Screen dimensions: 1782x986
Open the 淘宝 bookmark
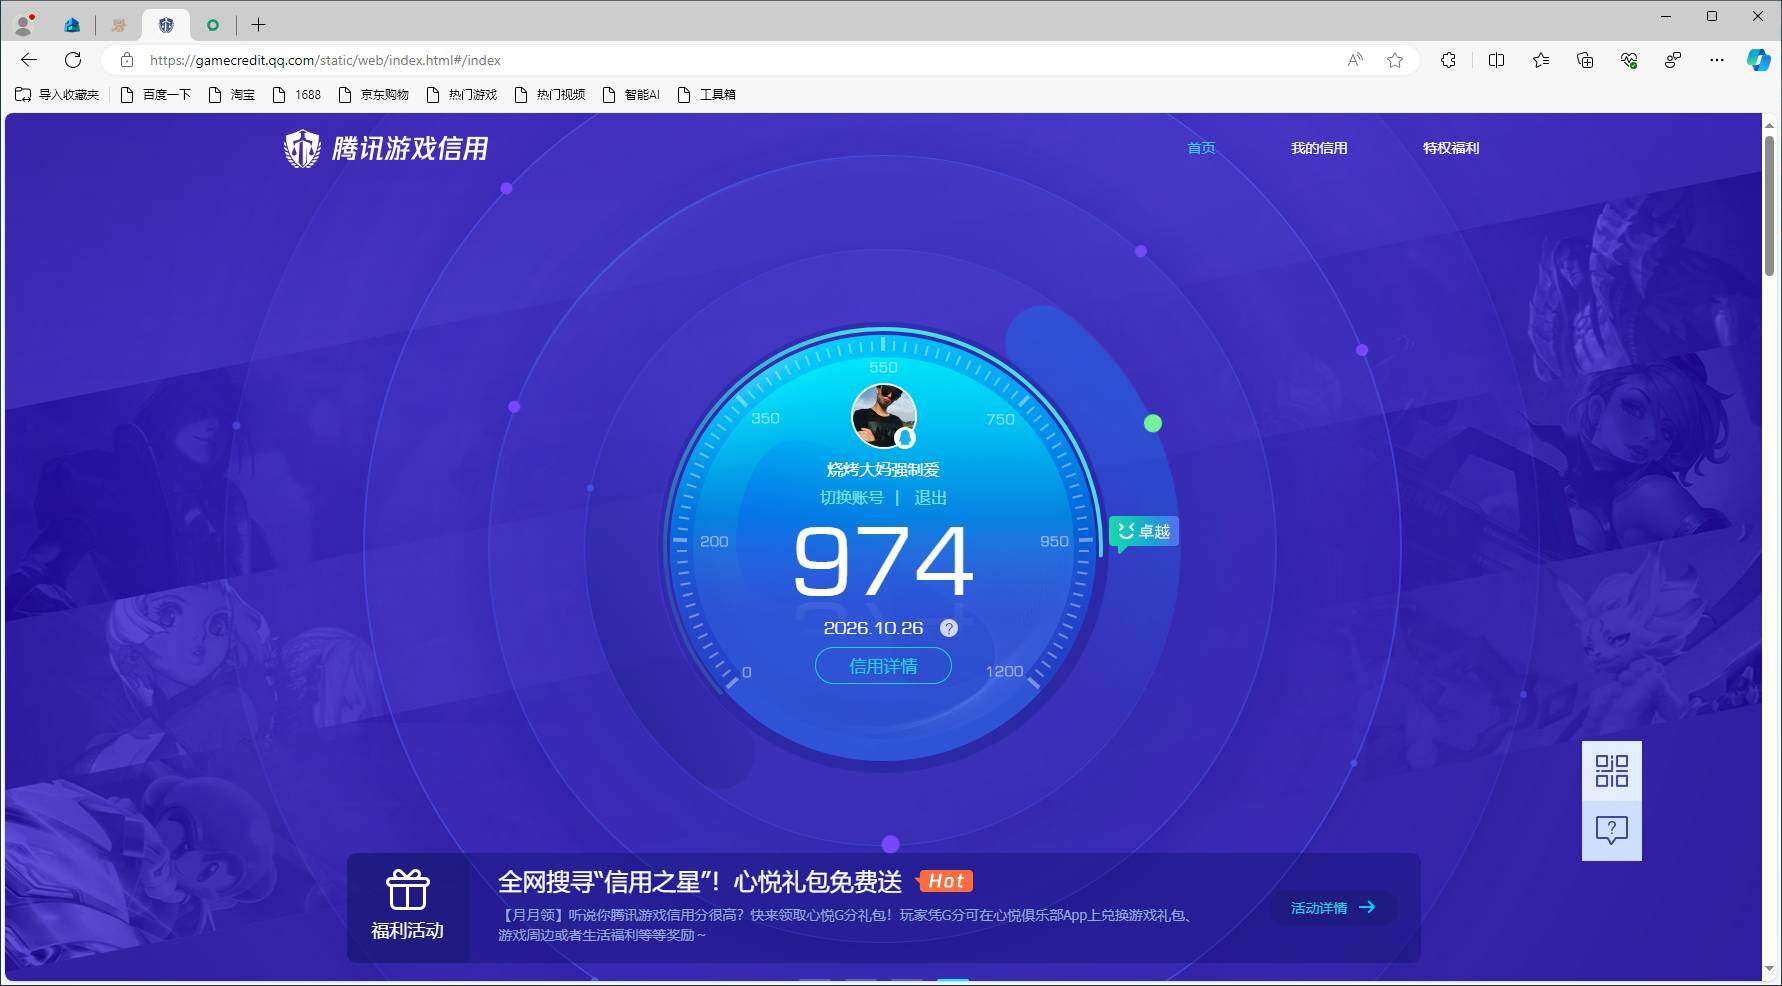pos(231,94)
